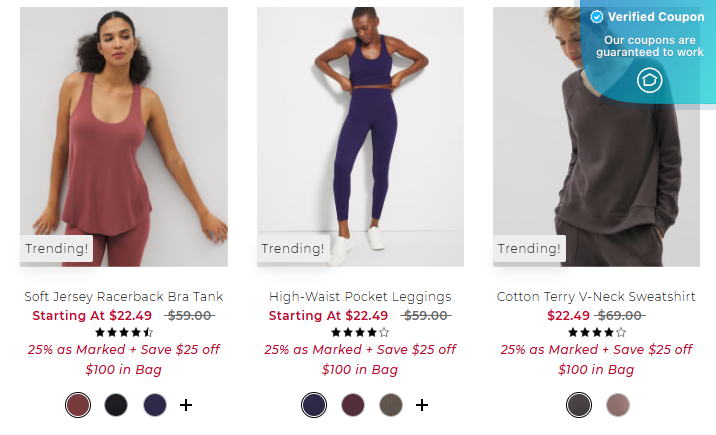Choose the olive-gray swatch for Pocket Leggings

click(391, 405)
